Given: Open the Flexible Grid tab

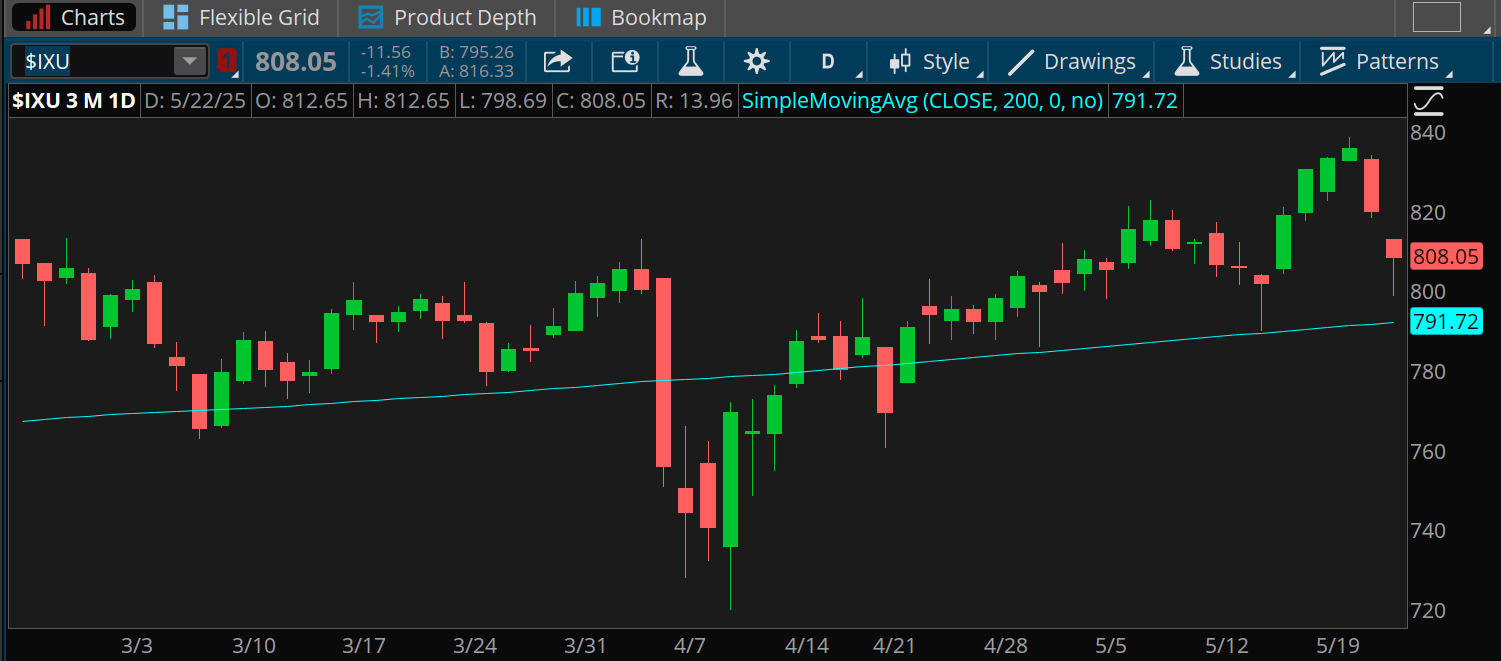Looking at the screenshot, I should [x=241, y=17].
